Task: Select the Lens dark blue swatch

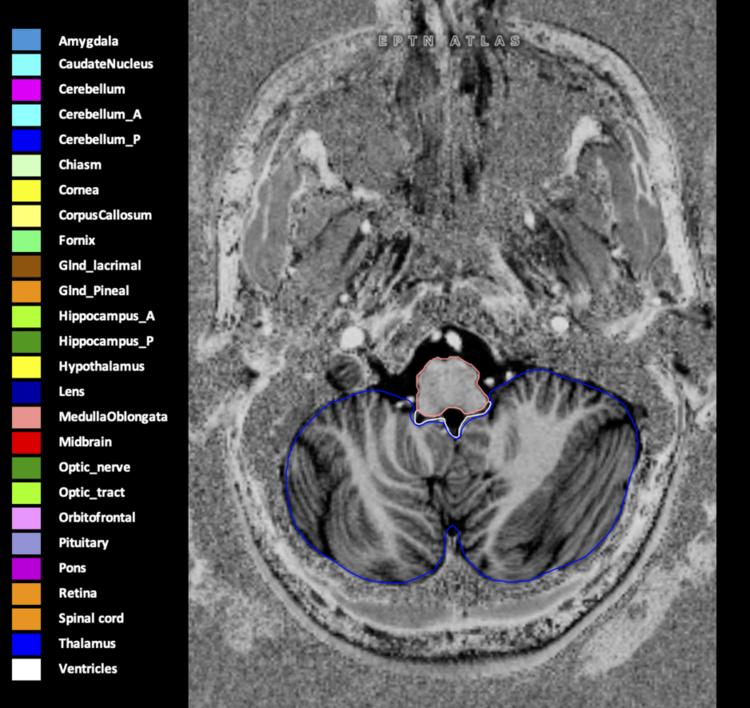Action: pos(26,392)
